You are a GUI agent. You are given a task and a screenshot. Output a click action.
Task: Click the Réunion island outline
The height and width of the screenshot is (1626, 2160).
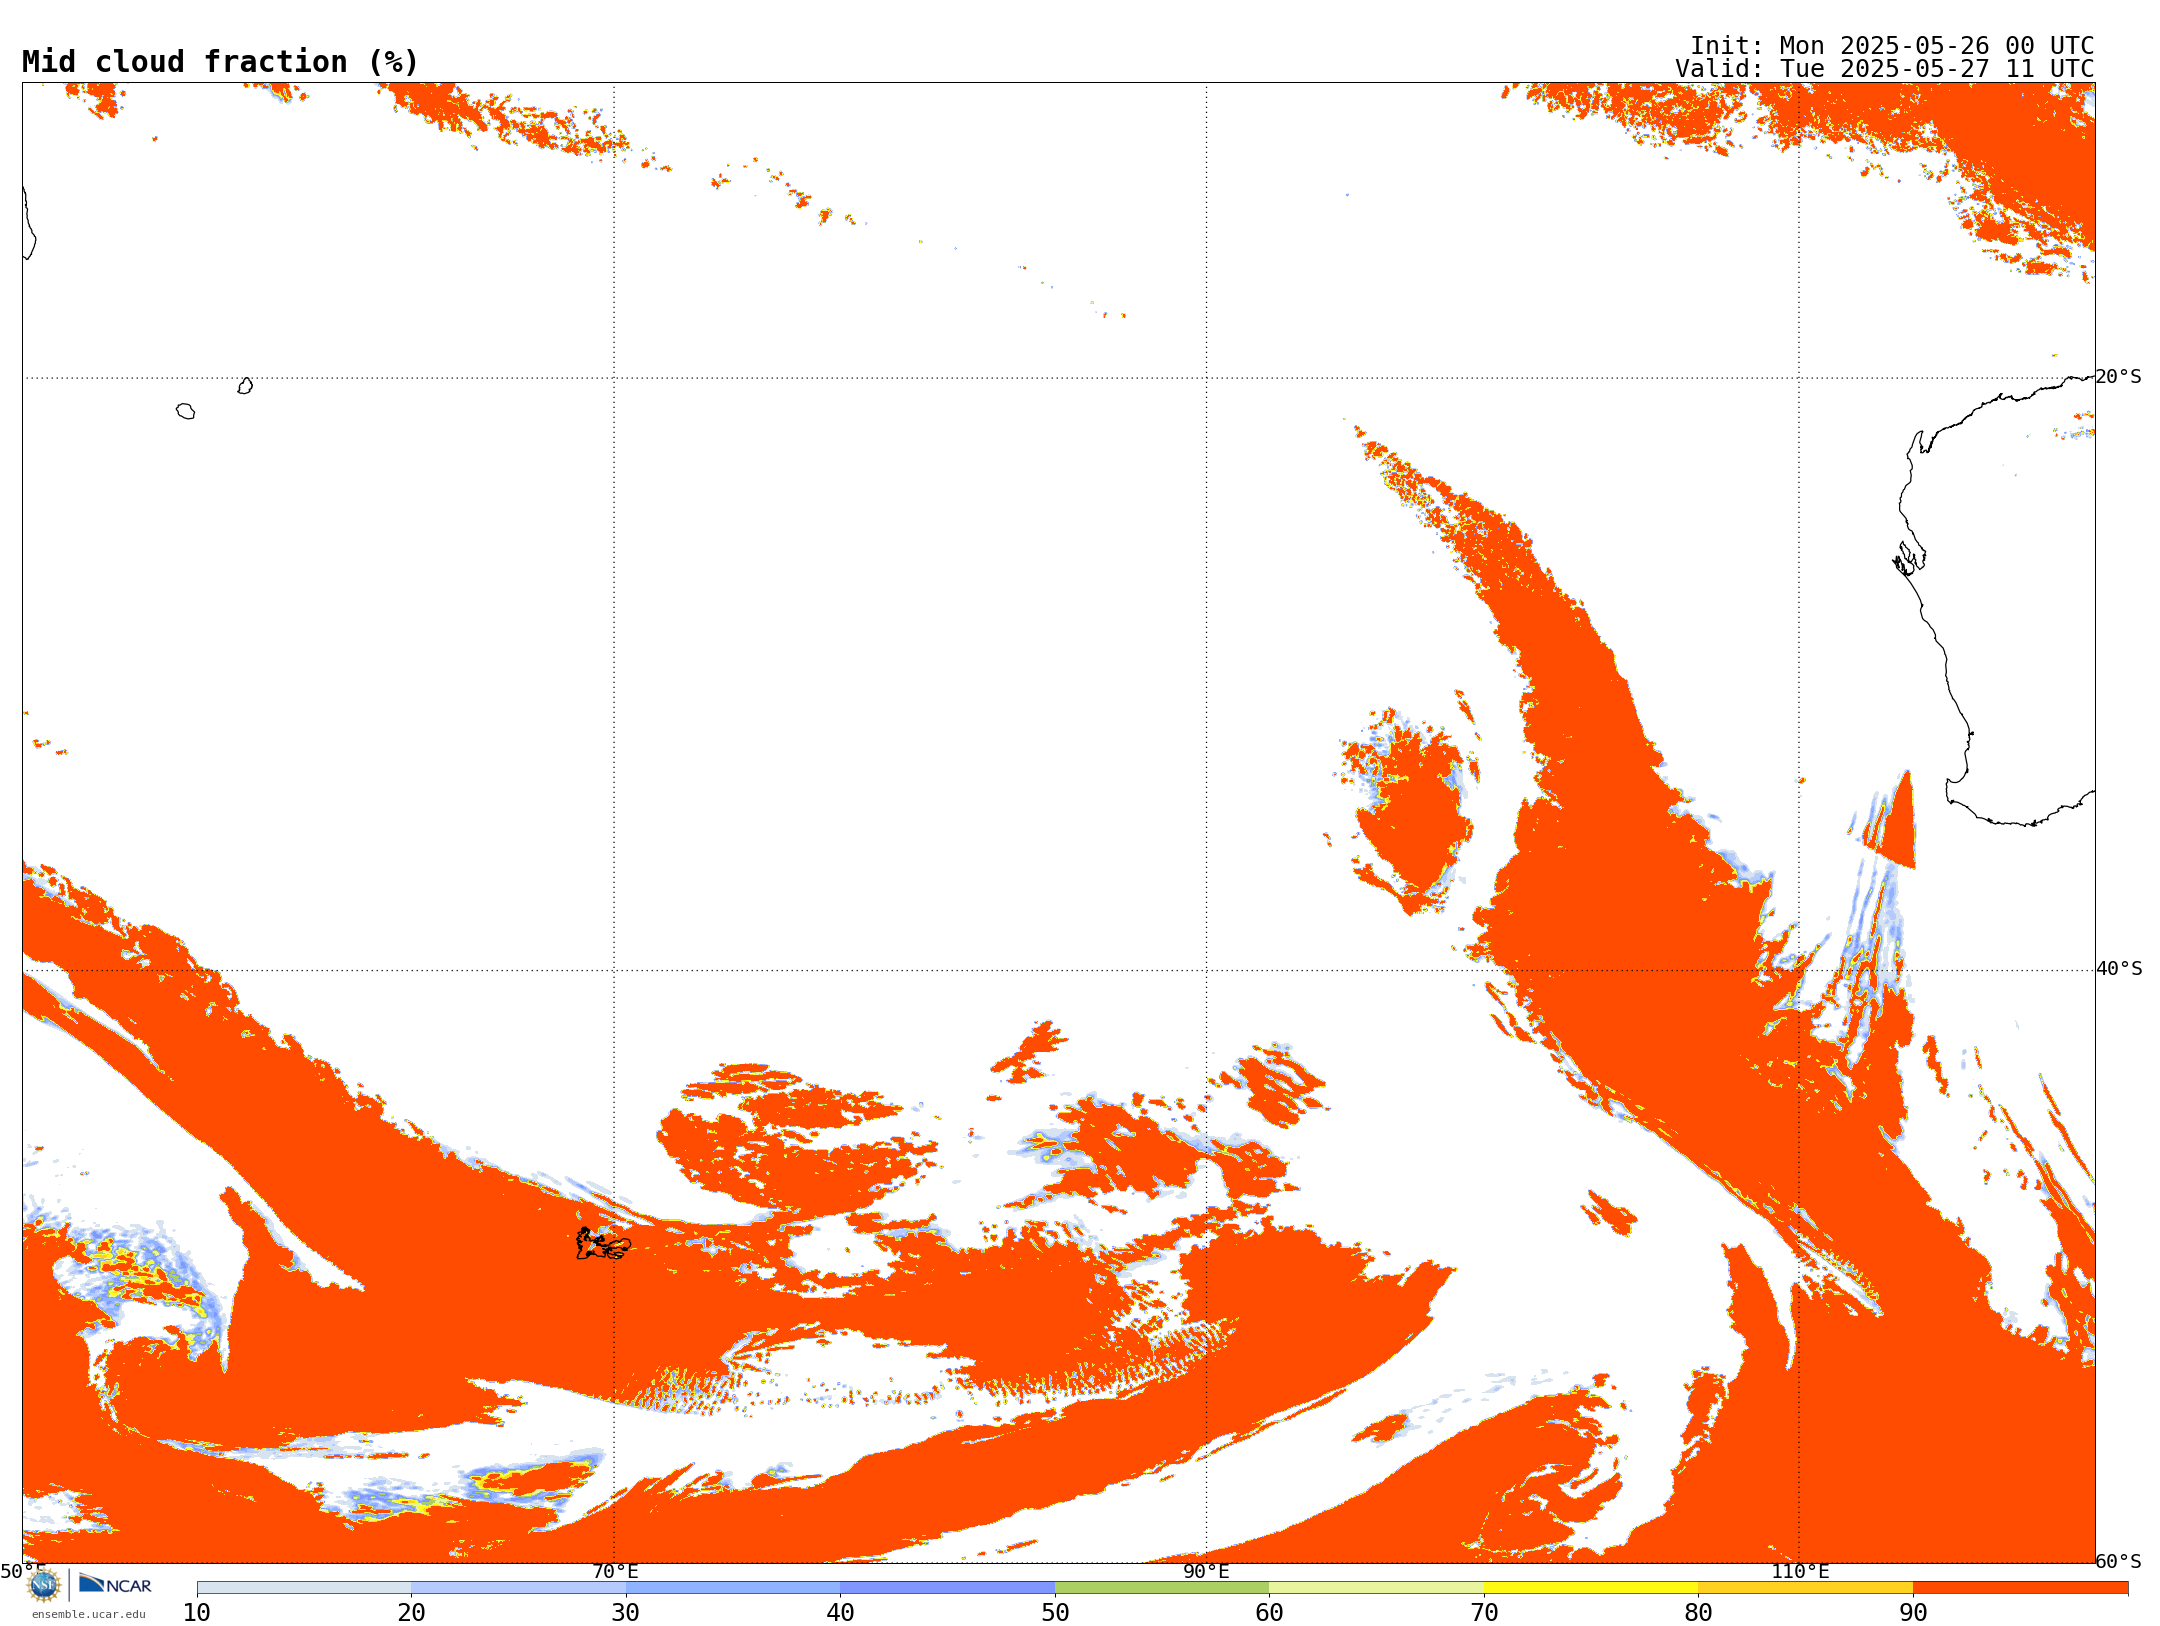[185, 411]
